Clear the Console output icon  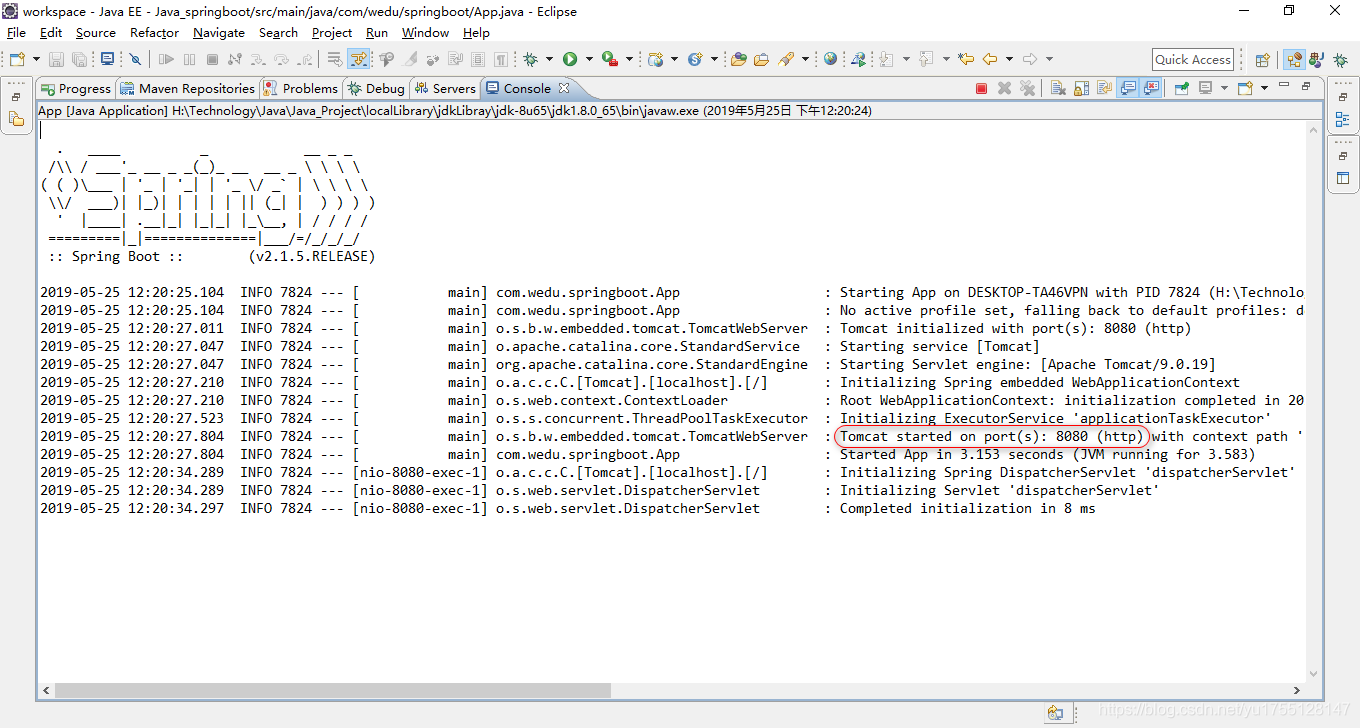(1058, 88)
